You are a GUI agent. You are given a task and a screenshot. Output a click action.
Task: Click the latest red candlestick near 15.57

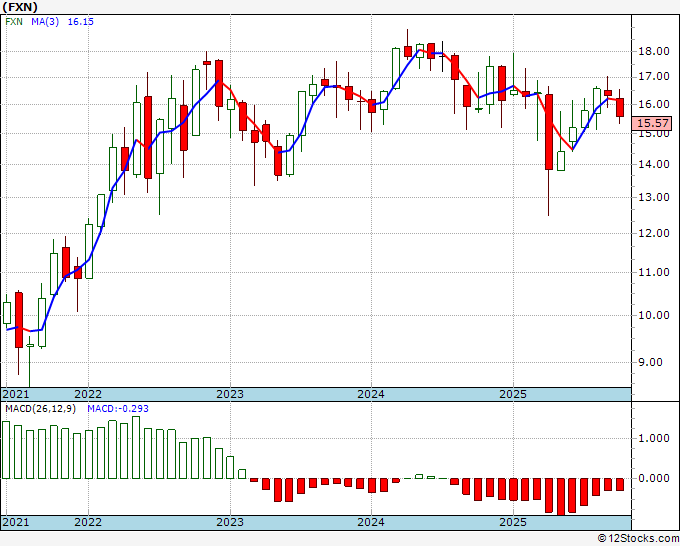click(x=620, y=107)
